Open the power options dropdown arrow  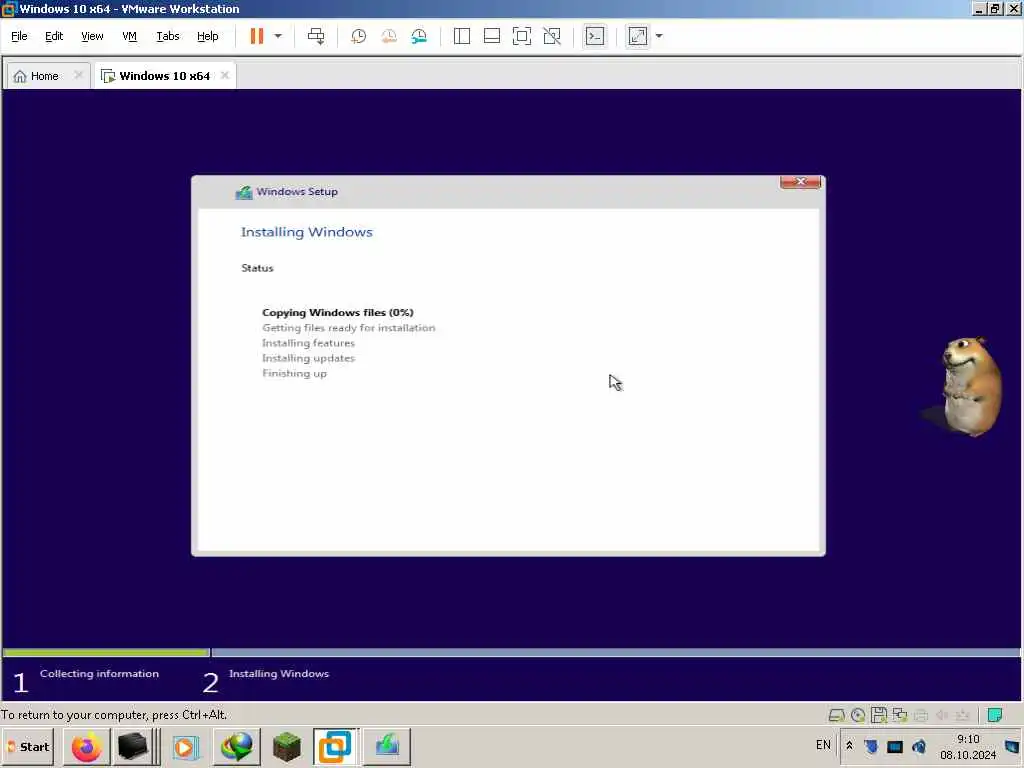pos(278,36)
